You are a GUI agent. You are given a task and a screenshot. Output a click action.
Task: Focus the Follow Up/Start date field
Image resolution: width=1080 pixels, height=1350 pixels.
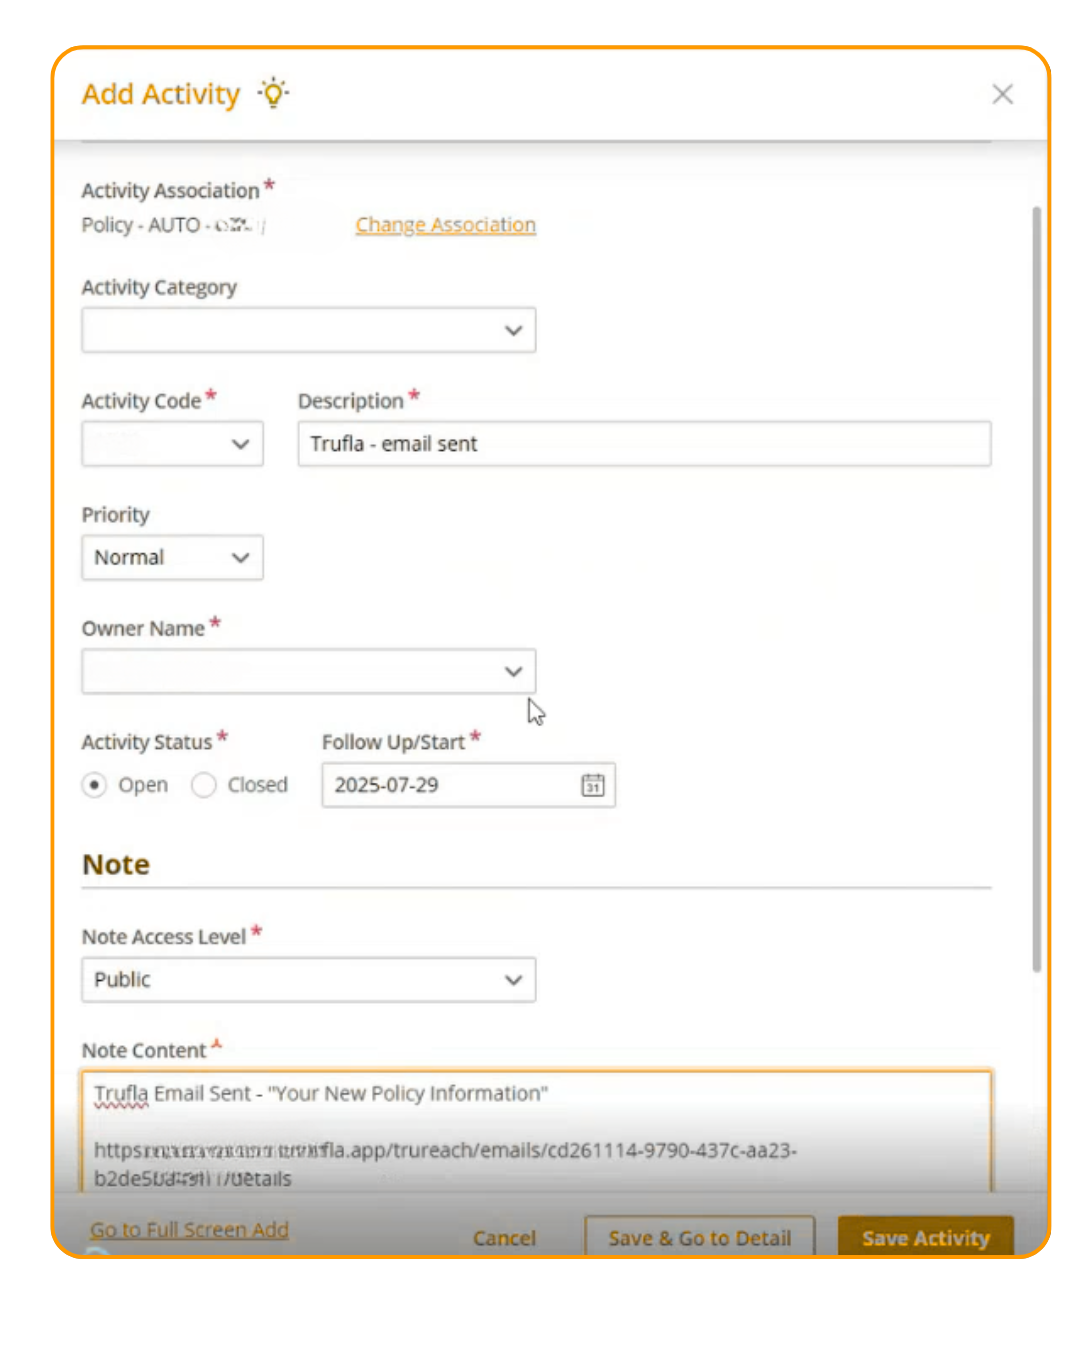tap(450, 785)
